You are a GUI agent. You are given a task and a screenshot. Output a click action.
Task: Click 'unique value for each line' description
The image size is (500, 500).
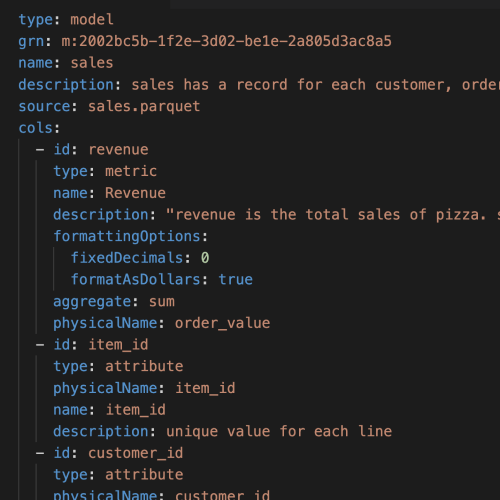click(279, 431)
